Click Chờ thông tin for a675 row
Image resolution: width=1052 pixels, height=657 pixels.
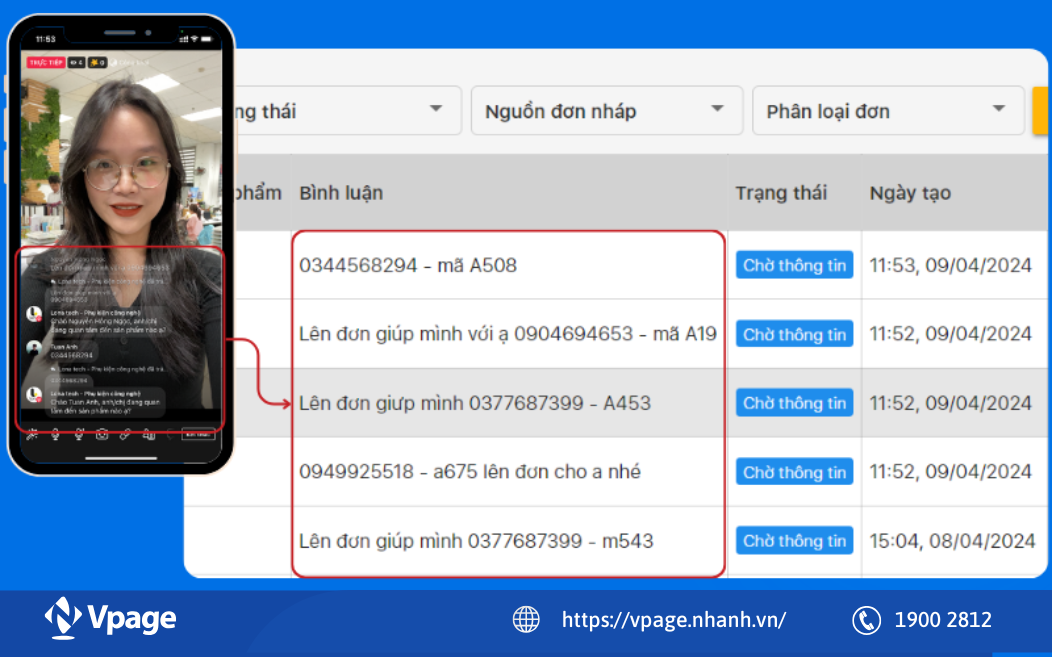pyautogui.click(x=794, y=472)
